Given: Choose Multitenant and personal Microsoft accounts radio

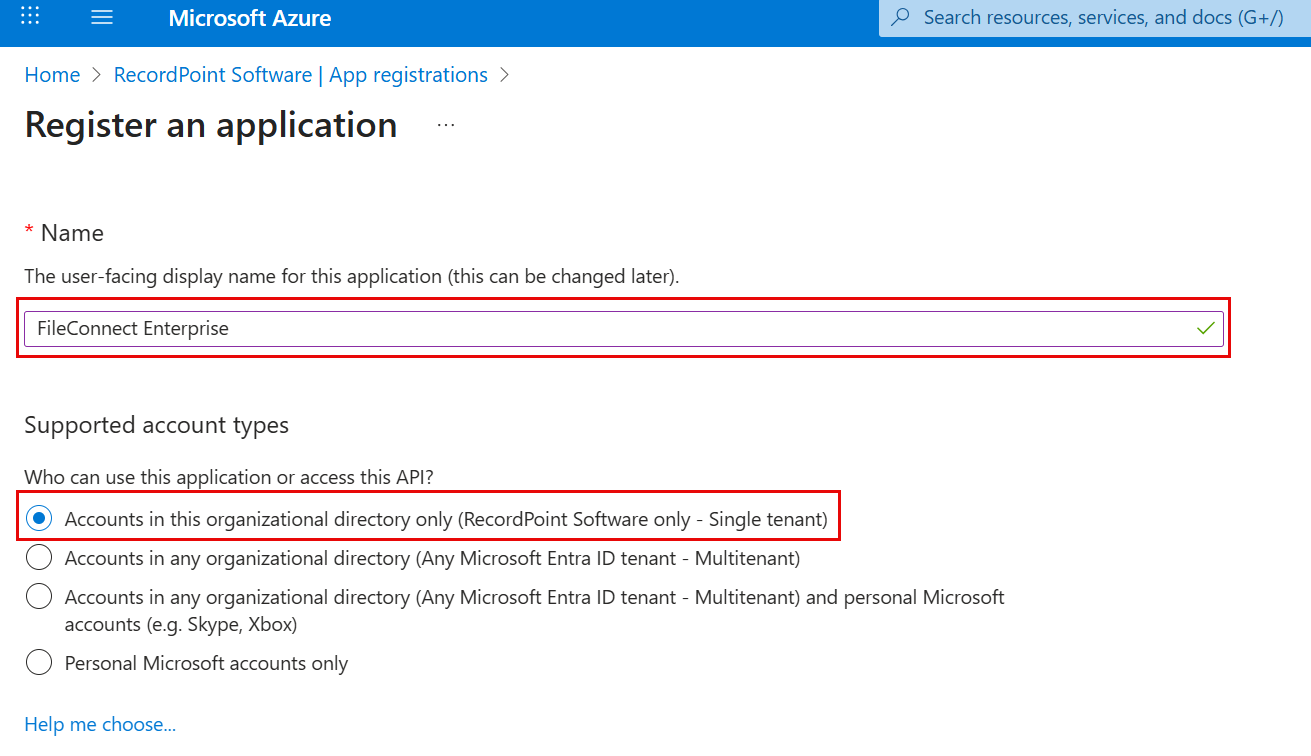Looking at the screenshot, I should [39, 597].
